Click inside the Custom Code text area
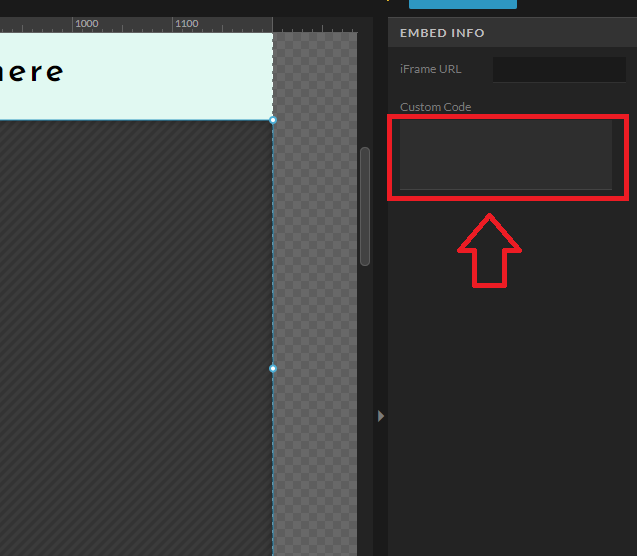This screenshot has width=637, height=556. 506,154
